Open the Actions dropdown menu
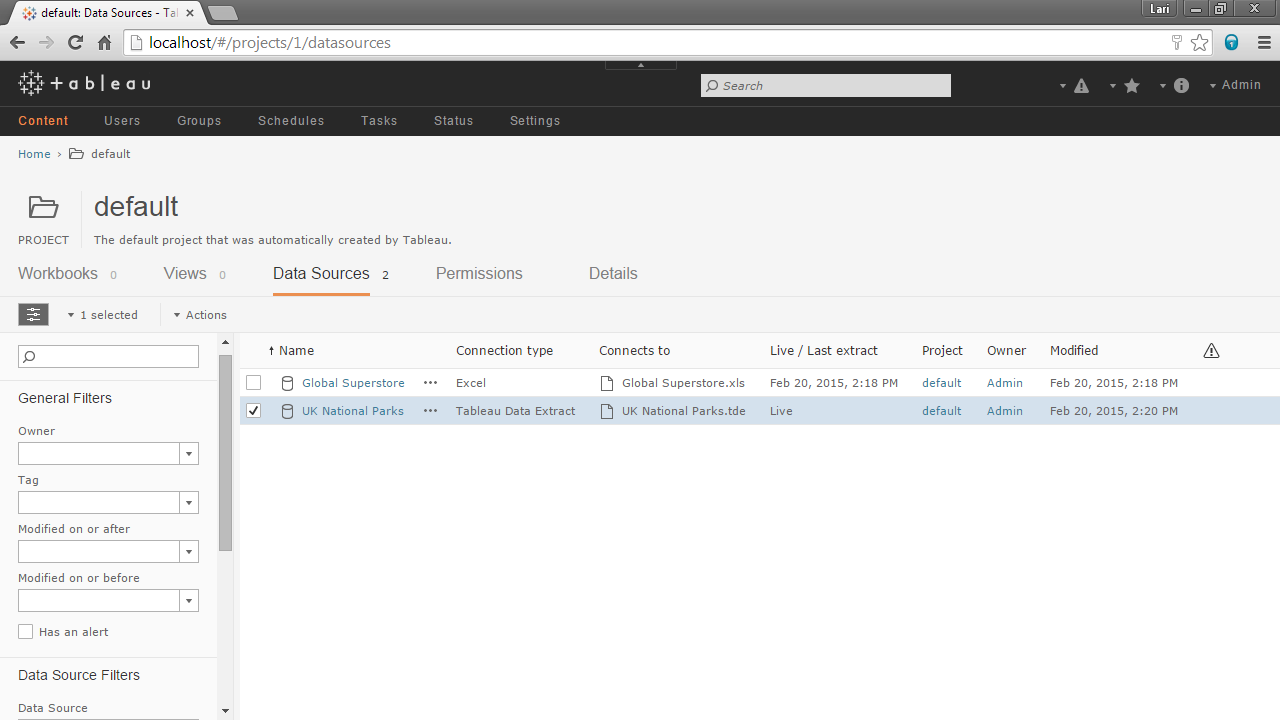 click(200, 315)
